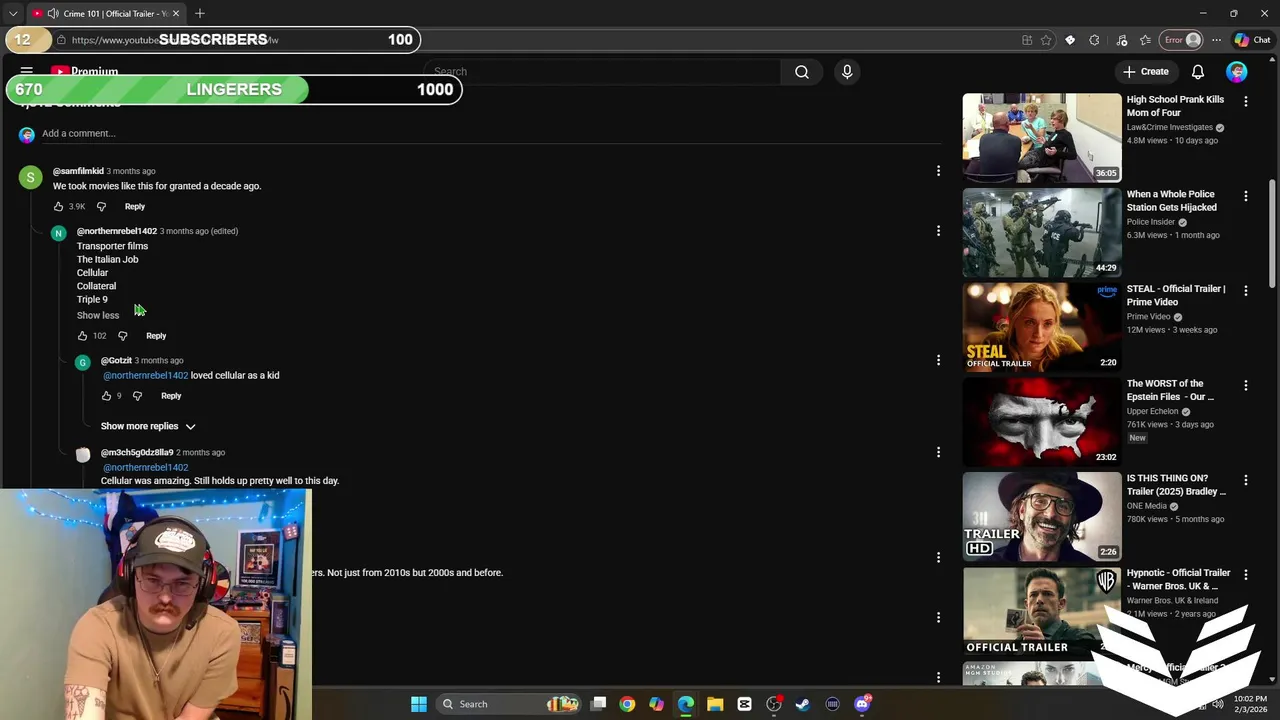Expand Show more replies
This screenshot has height=720, width=1280.
[x=148, y=426]
